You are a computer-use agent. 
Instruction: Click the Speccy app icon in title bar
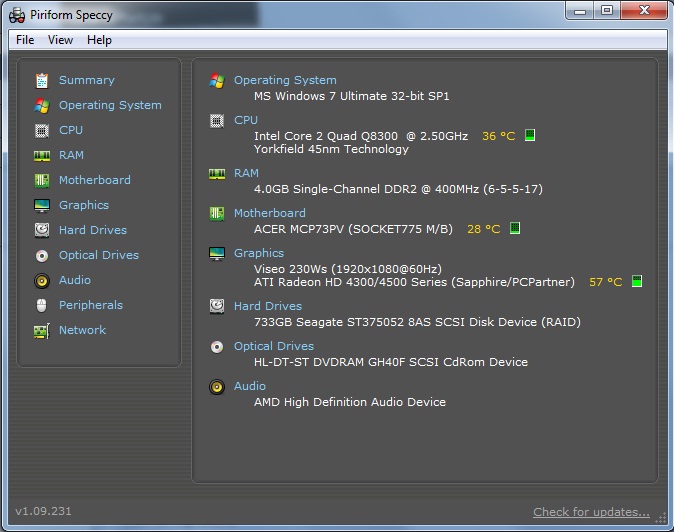click(x=17, y=15)
